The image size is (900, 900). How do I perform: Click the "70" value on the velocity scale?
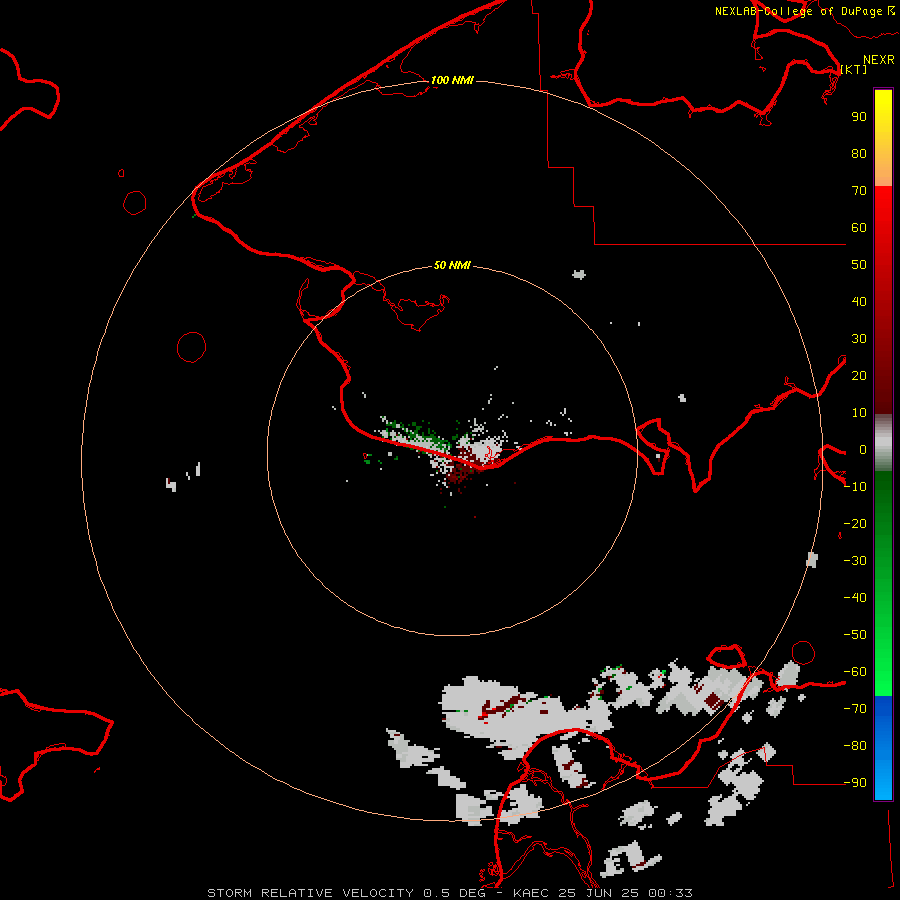[859, 191]
